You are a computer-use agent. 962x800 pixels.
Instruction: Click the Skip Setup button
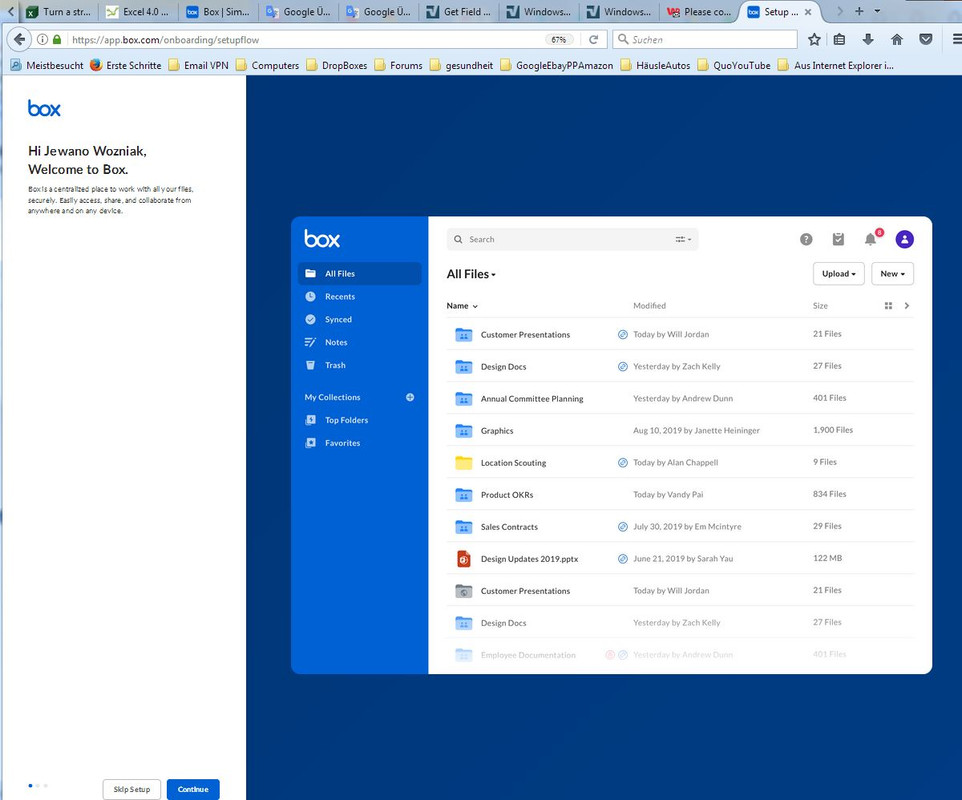(131, 789)
